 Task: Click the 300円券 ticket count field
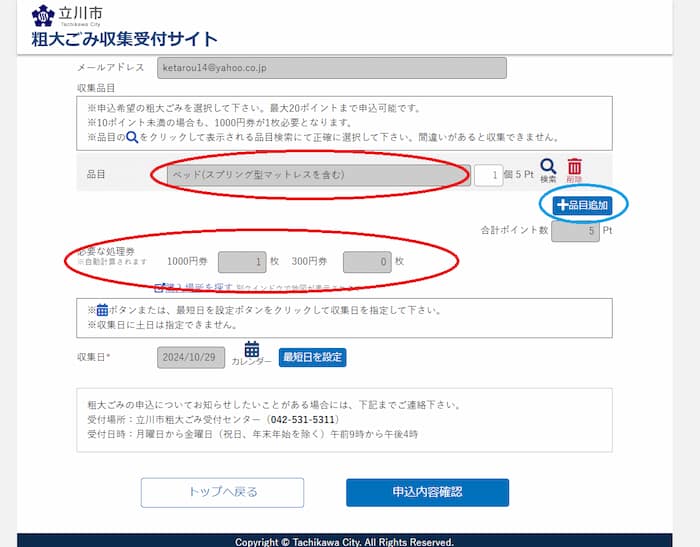click(366, 261)
